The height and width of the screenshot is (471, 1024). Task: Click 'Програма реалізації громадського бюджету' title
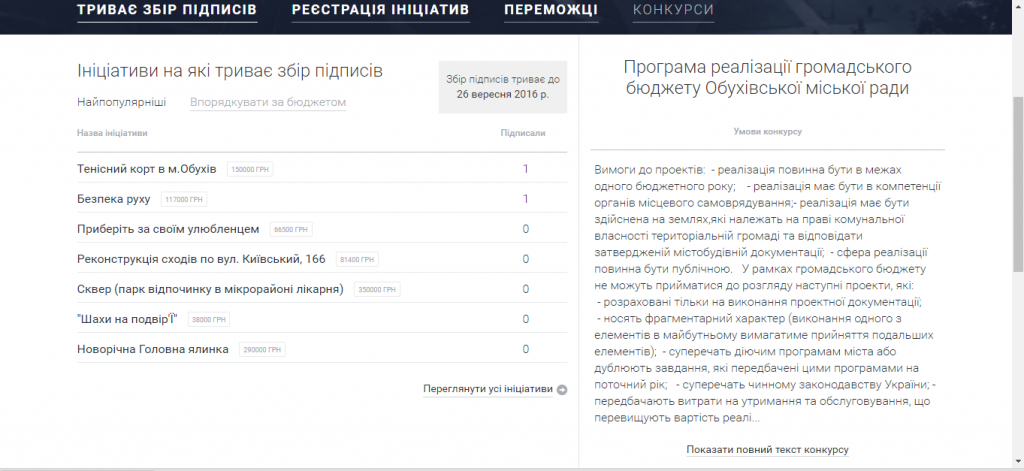(767, 77)
